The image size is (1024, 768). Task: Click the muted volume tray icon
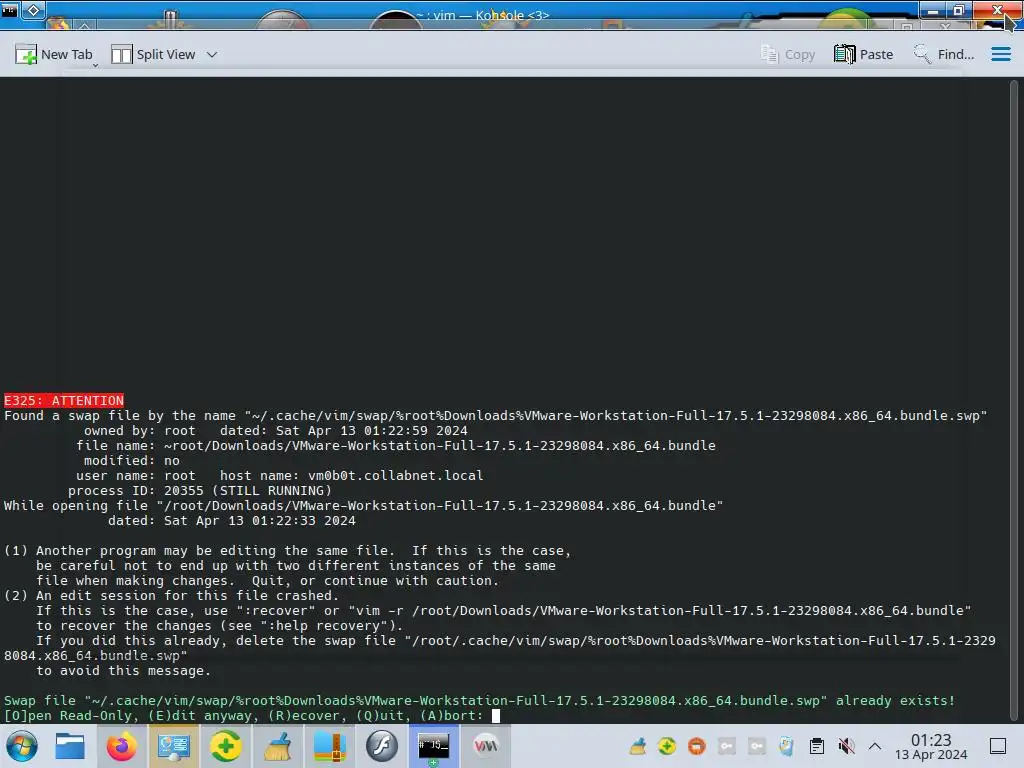(846, 746)
